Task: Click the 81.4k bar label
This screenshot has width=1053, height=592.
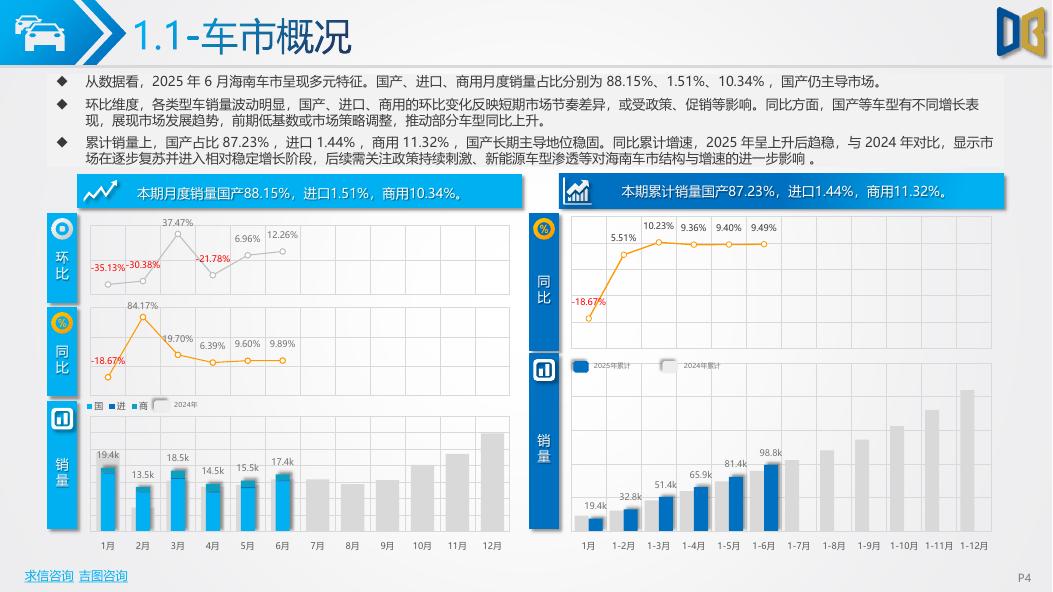Action: 735,464
